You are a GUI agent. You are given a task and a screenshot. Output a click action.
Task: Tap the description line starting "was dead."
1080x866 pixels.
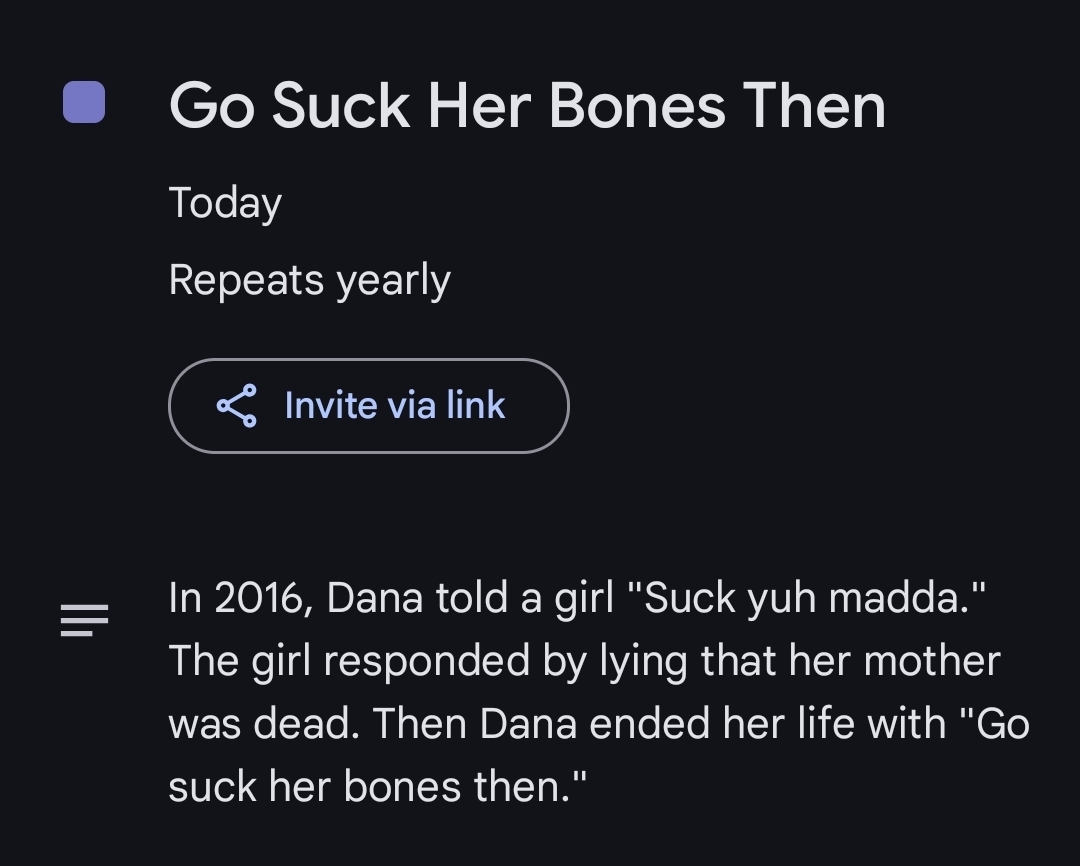598,723
